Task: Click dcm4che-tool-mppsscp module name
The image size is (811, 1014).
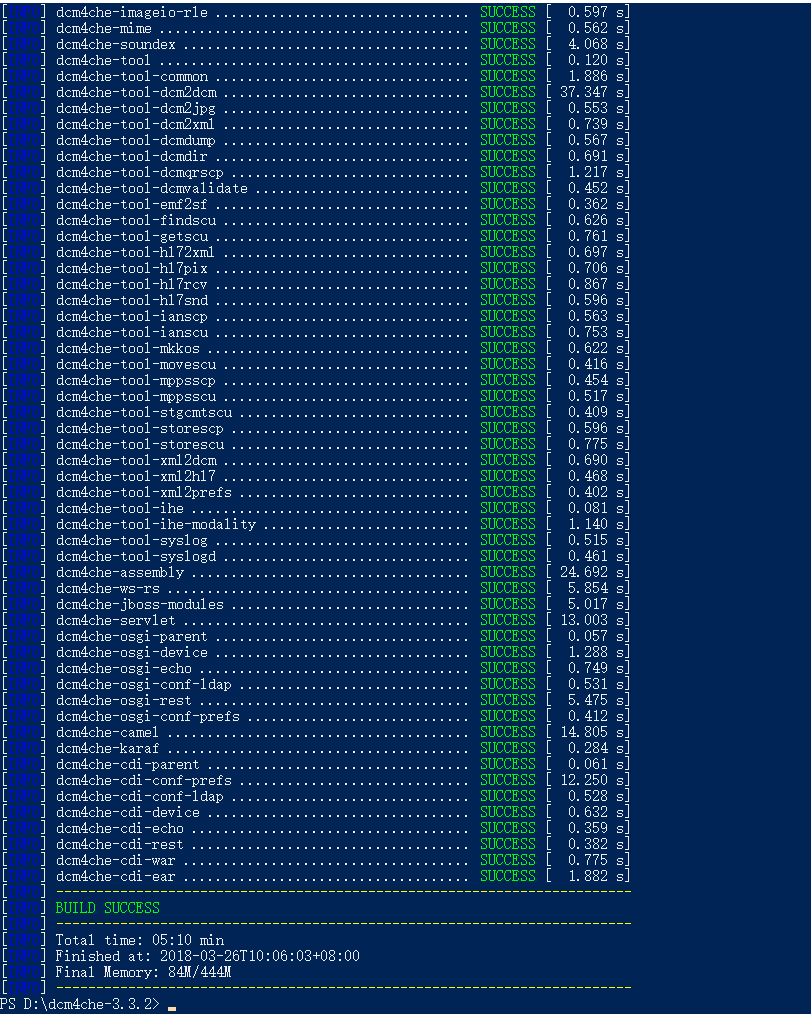Action: click(x=136, y=380)
